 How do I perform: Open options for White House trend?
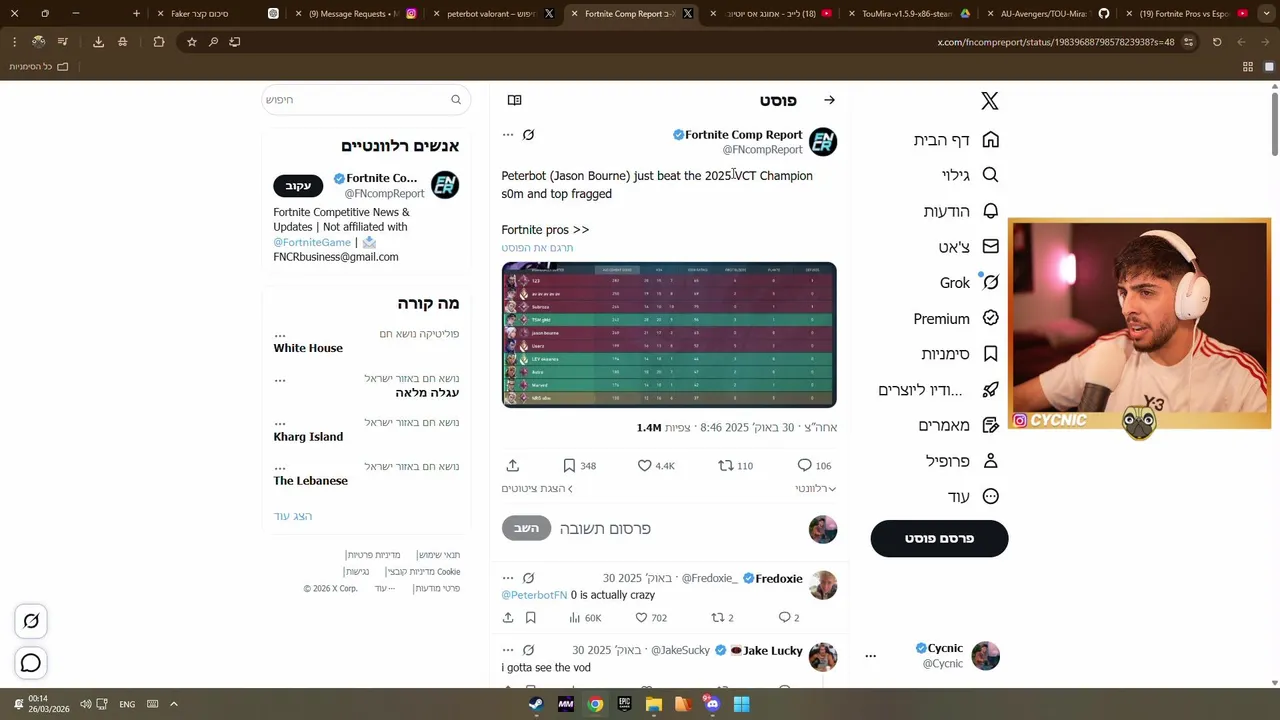[x=280, y=336]
